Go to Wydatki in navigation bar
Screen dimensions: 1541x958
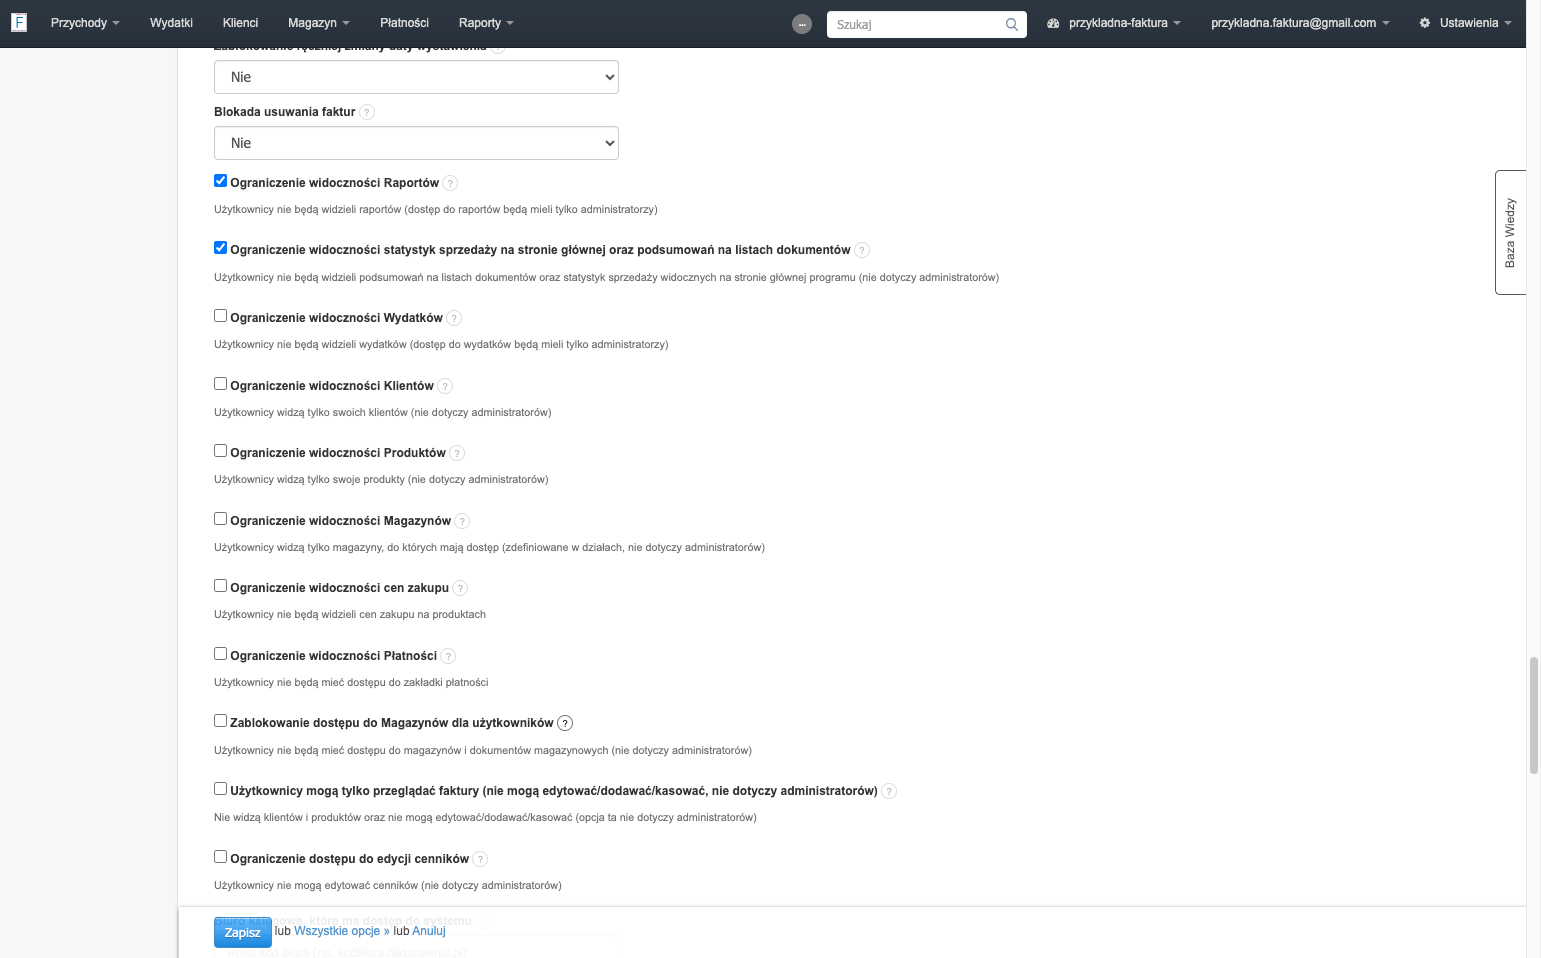pyautogui.click(x=171, y=23)
